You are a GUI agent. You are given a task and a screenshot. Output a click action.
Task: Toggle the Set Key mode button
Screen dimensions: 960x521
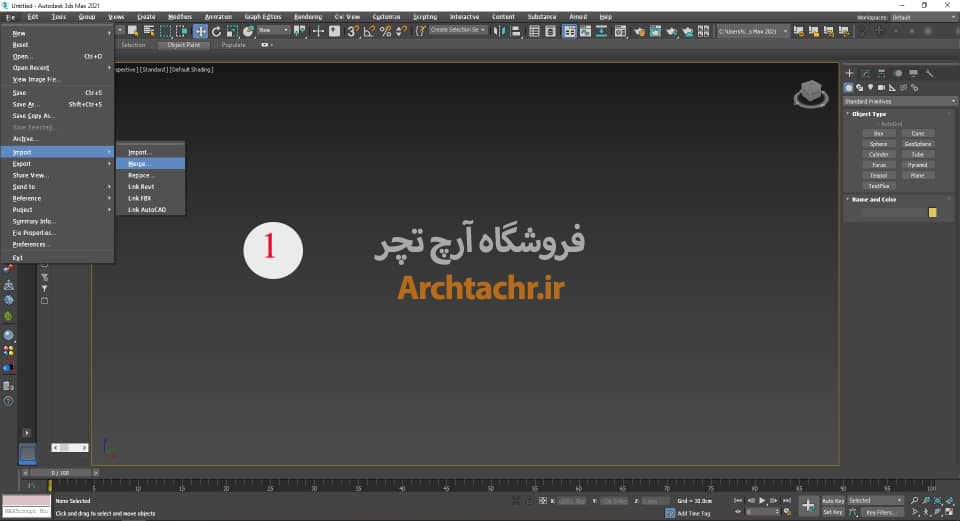click(833, 512)
